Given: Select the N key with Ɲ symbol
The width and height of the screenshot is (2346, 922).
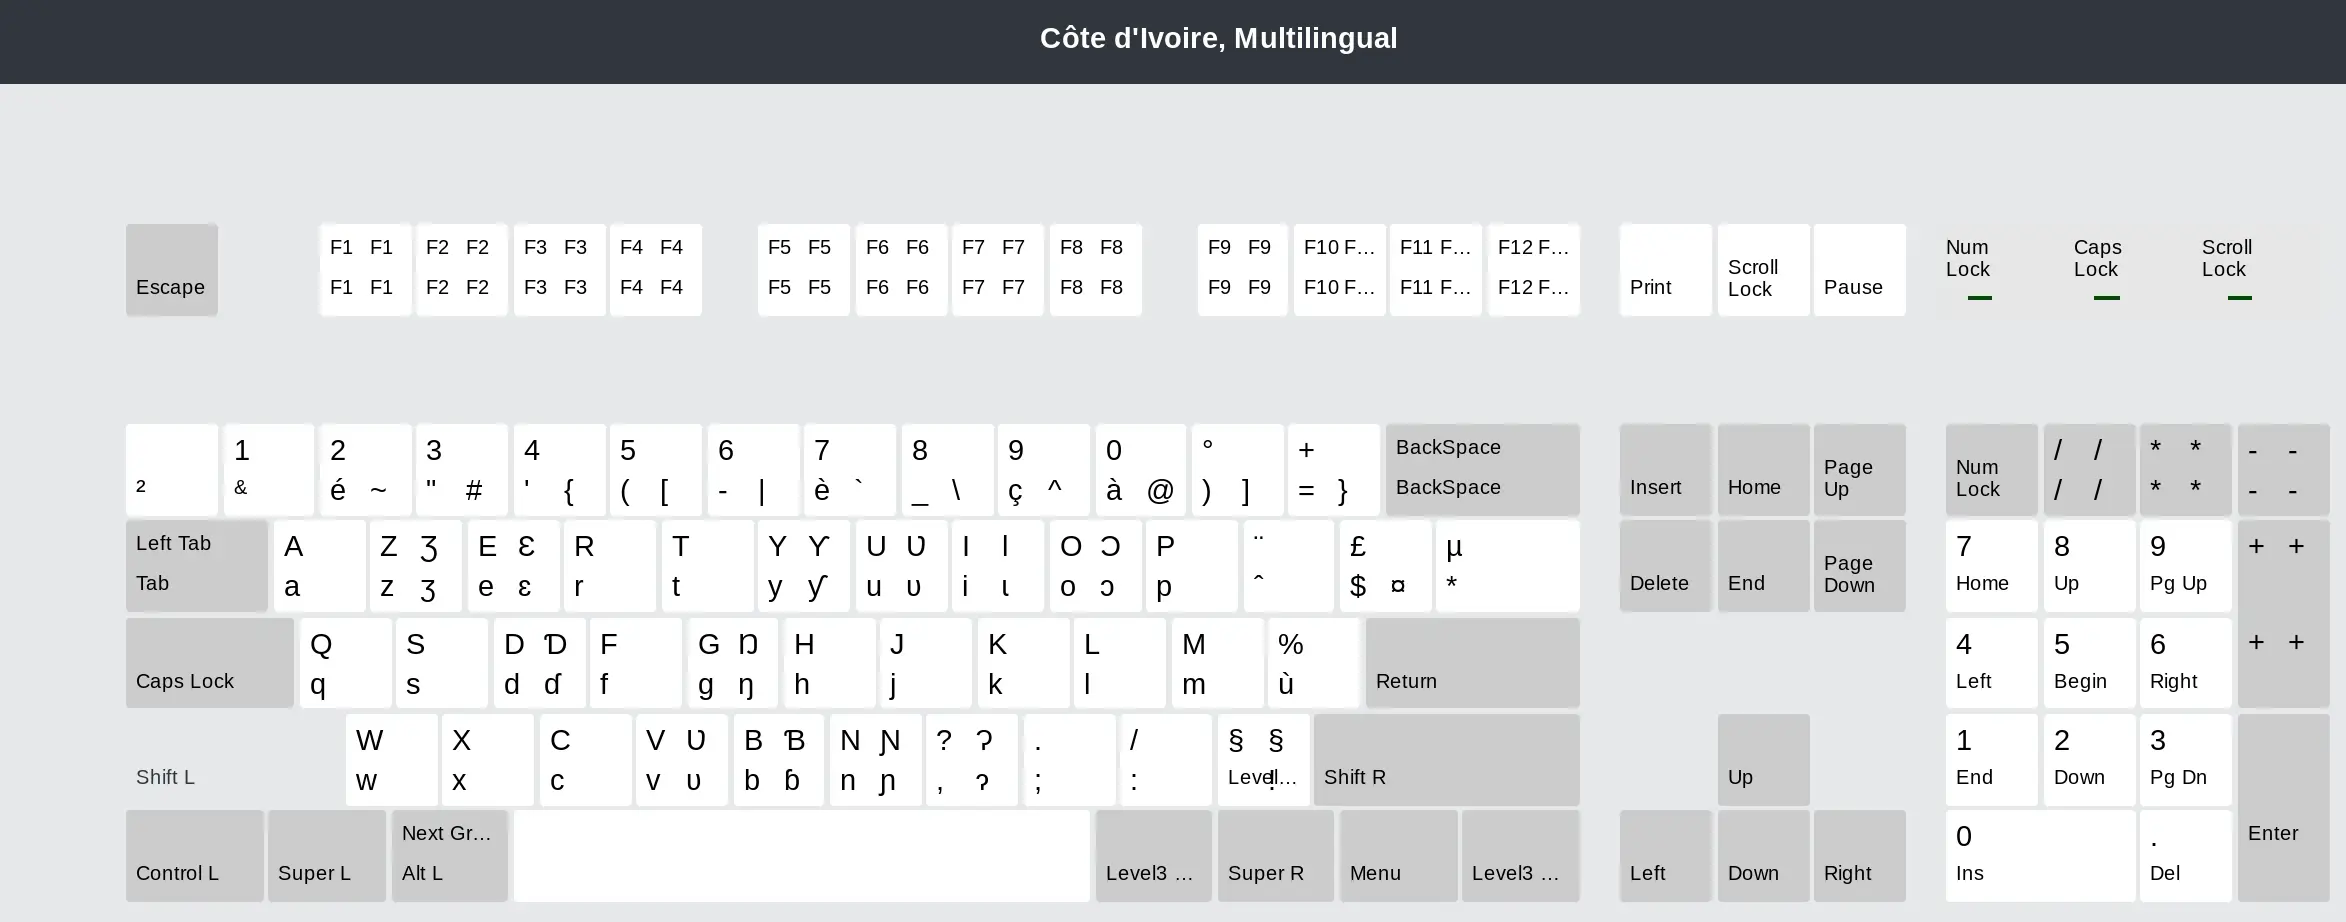Looking at the screenshot, I should point(876,760).
